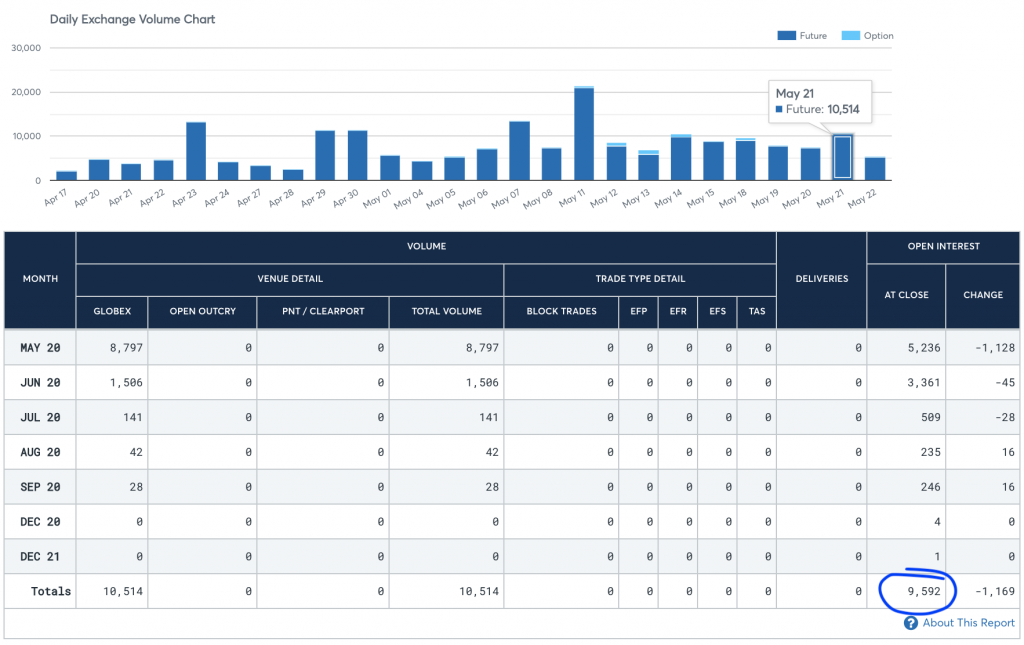Select the Apr 23 bar in chart
This screenshot has width=1024, height=645.
pyautogui.click(x=196, y=151)
